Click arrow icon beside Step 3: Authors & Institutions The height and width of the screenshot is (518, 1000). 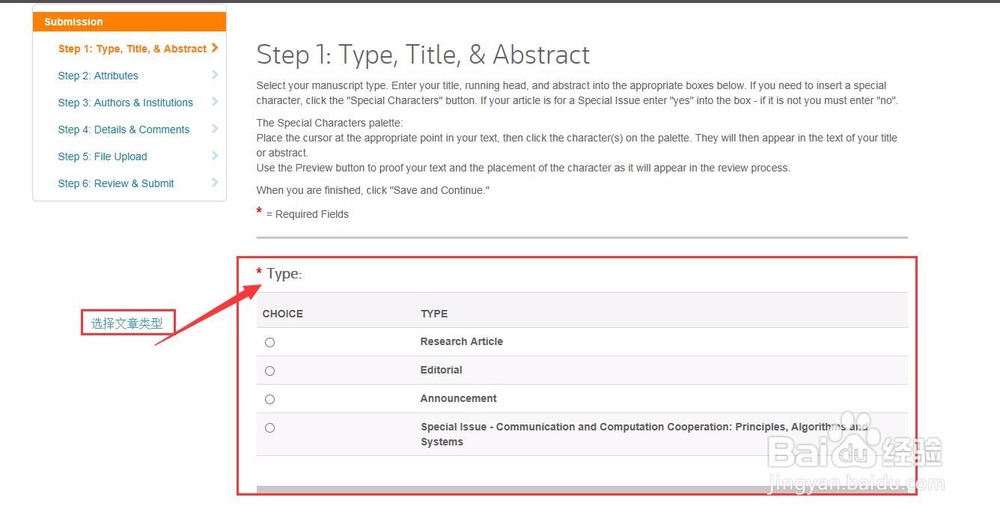click(215, 101)
